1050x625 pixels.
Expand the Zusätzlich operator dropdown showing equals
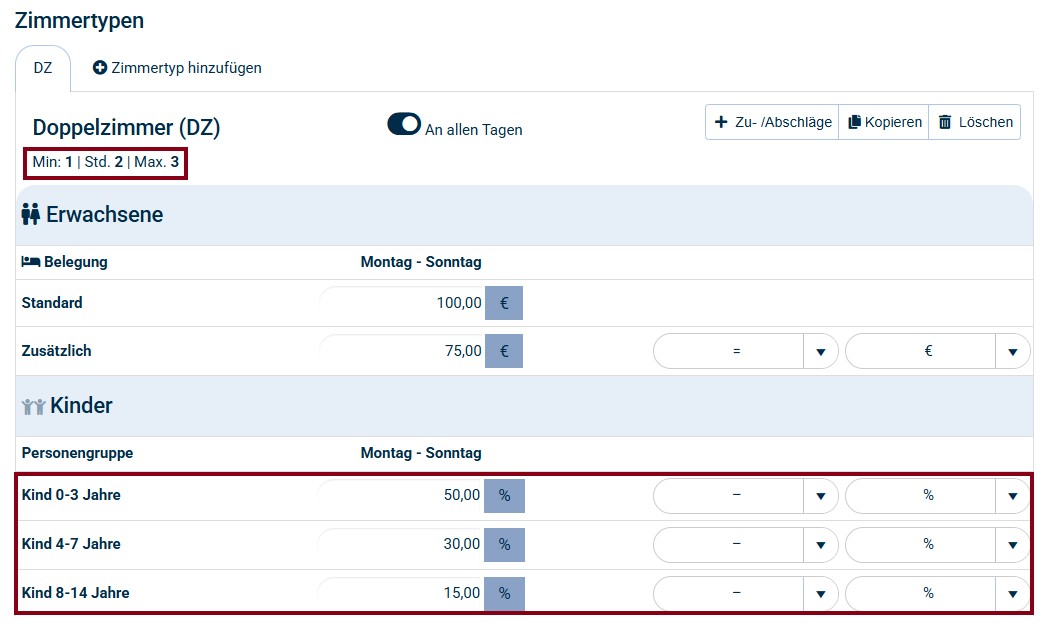tap(820, 352)
